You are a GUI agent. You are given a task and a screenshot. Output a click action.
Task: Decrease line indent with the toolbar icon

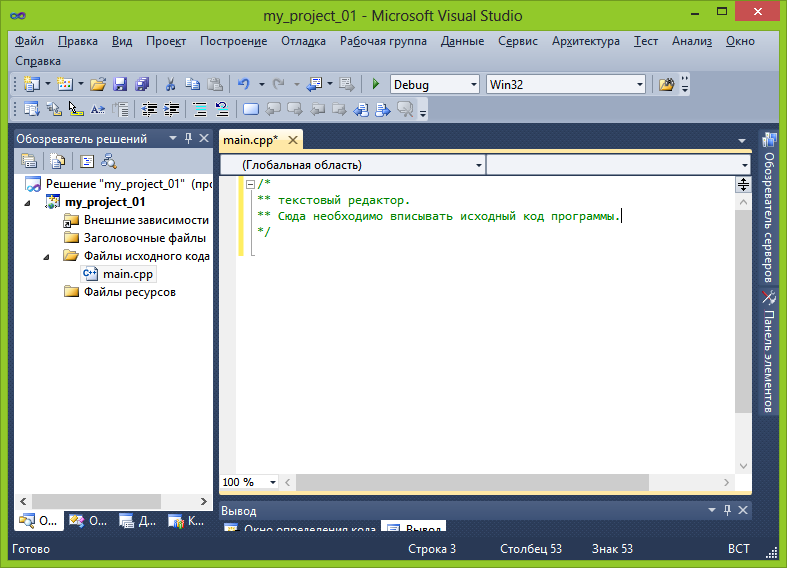click(149, 109)
